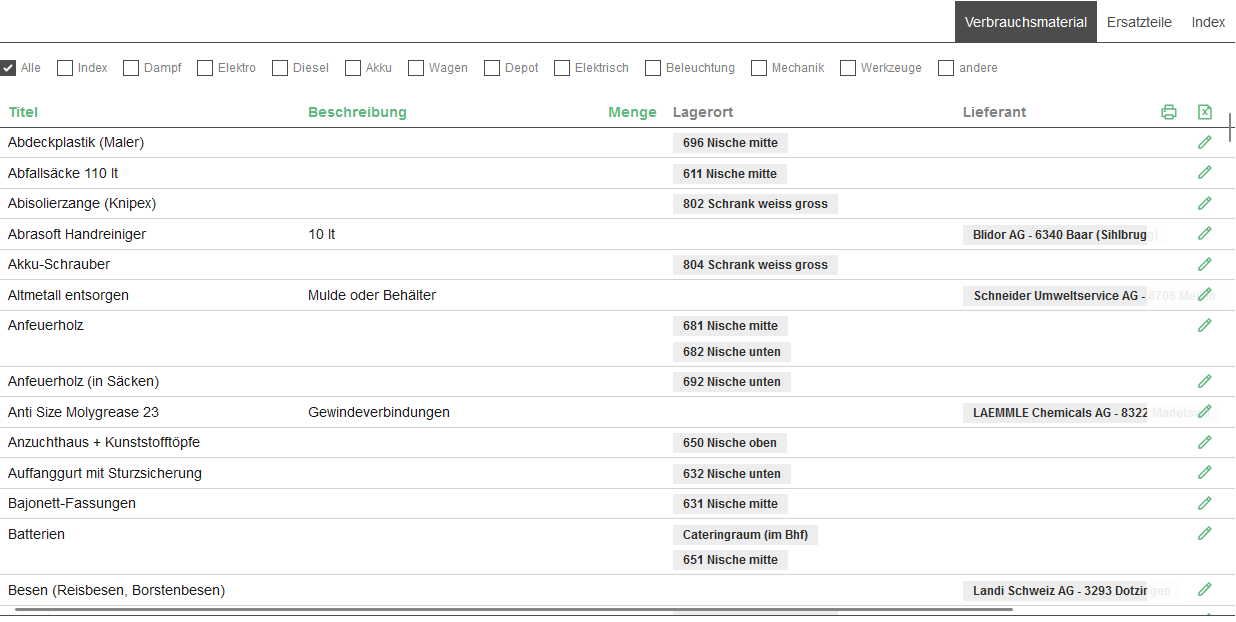The width and height of the screenshot is (1236, 622).
Task: Click the horizontal scrollbar at bottom
Action: (513, 608)
